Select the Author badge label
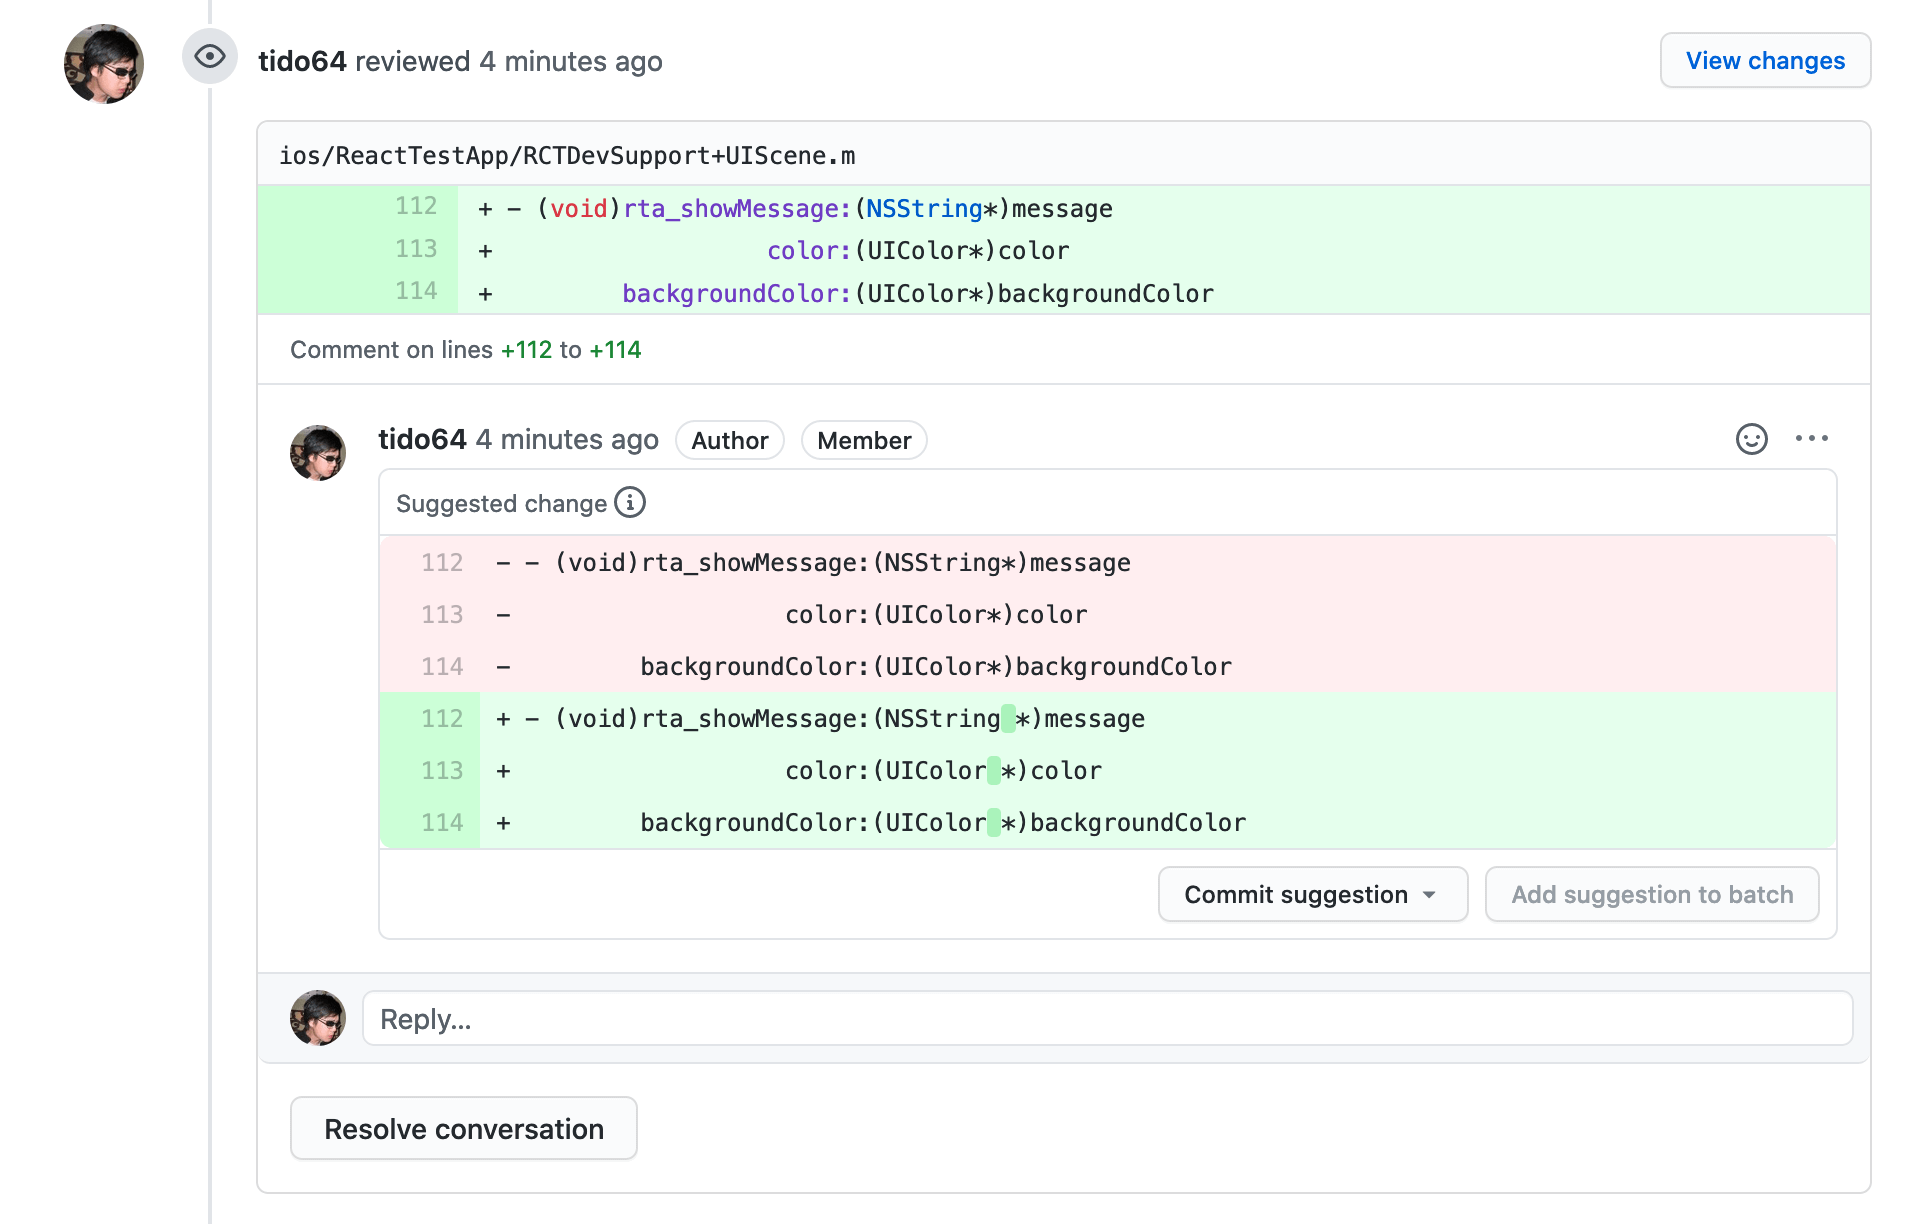 tap(729, 440)
